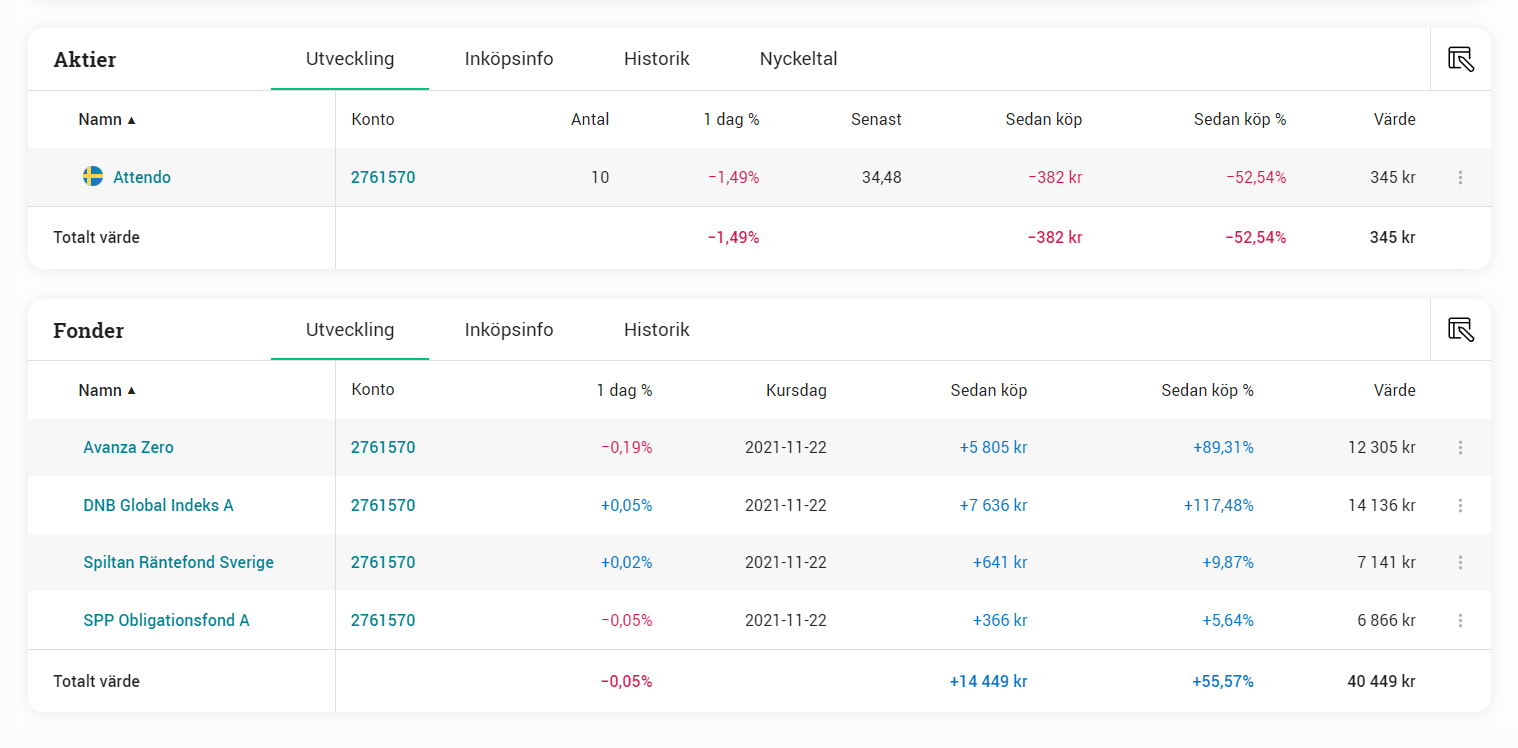Open SPP Obligationsfond A fund link
This screenshot has width=1518, height=748.
166,621
